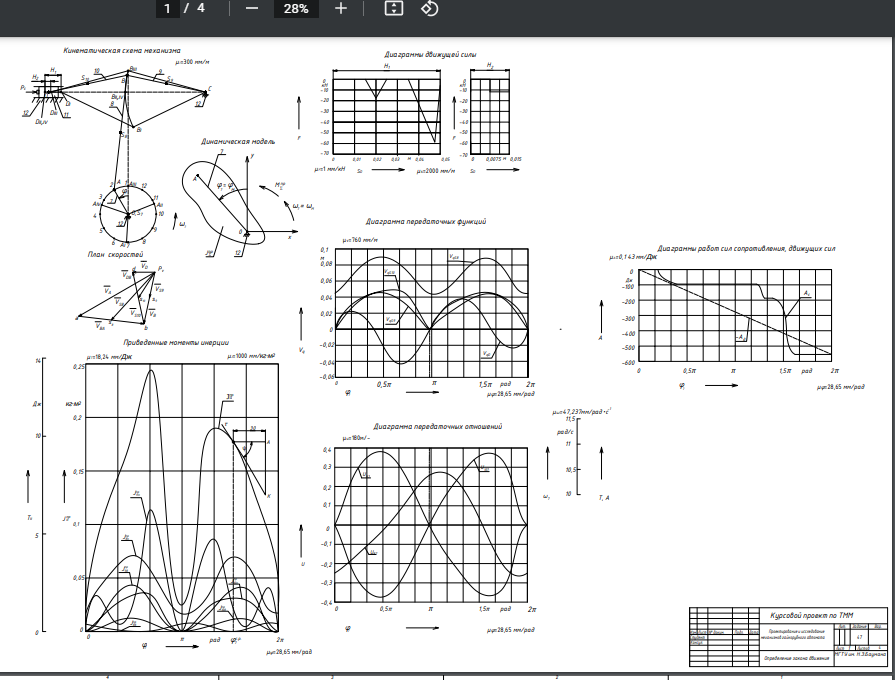The image size is (895, 680).
Task: Click the "Диаграмма передаточных отношений" title
Action: pos(437,426)
